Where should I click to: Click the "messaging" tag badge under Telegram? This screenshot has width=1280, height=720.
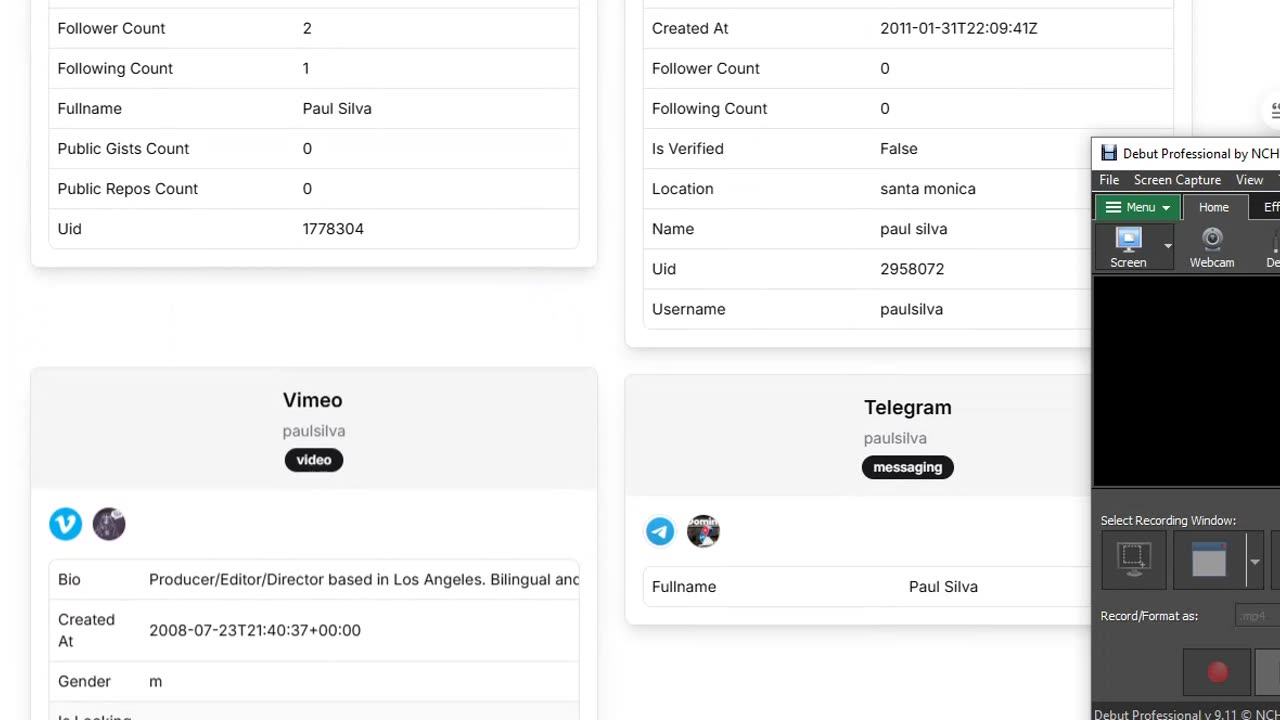point(907,467)
